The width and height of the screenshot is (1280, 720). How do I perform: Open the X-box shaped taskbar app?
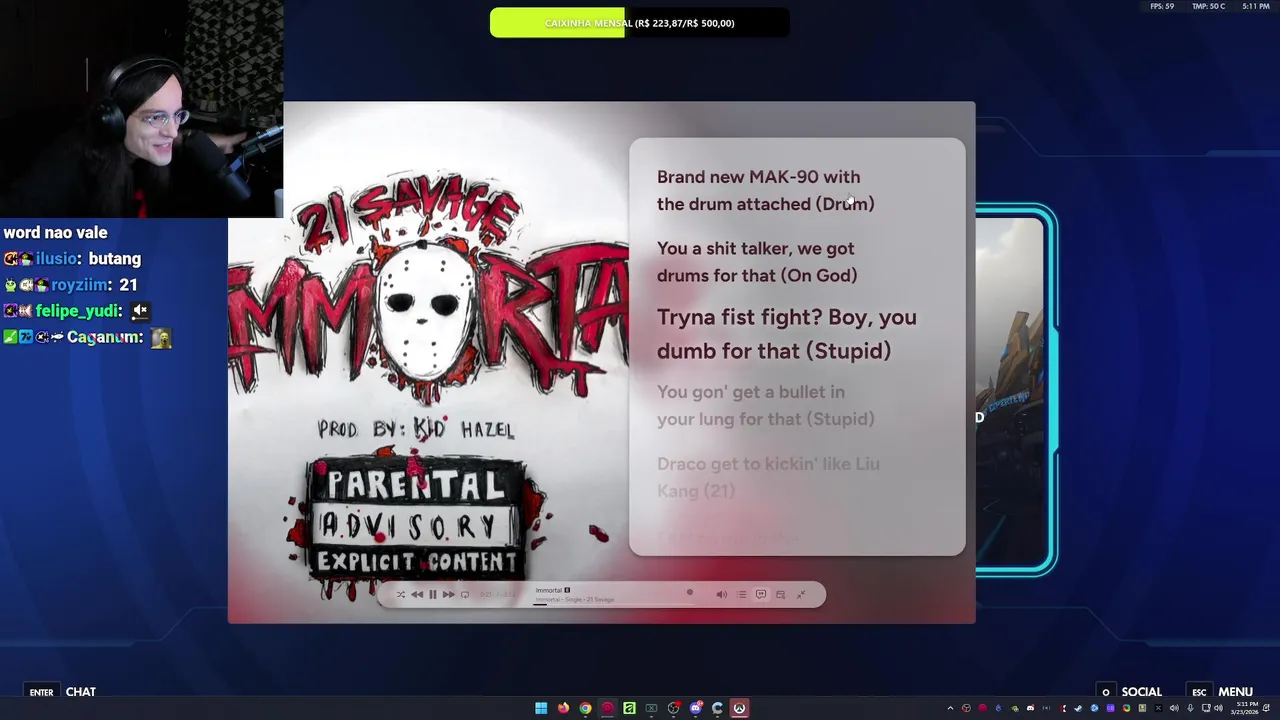651,708
